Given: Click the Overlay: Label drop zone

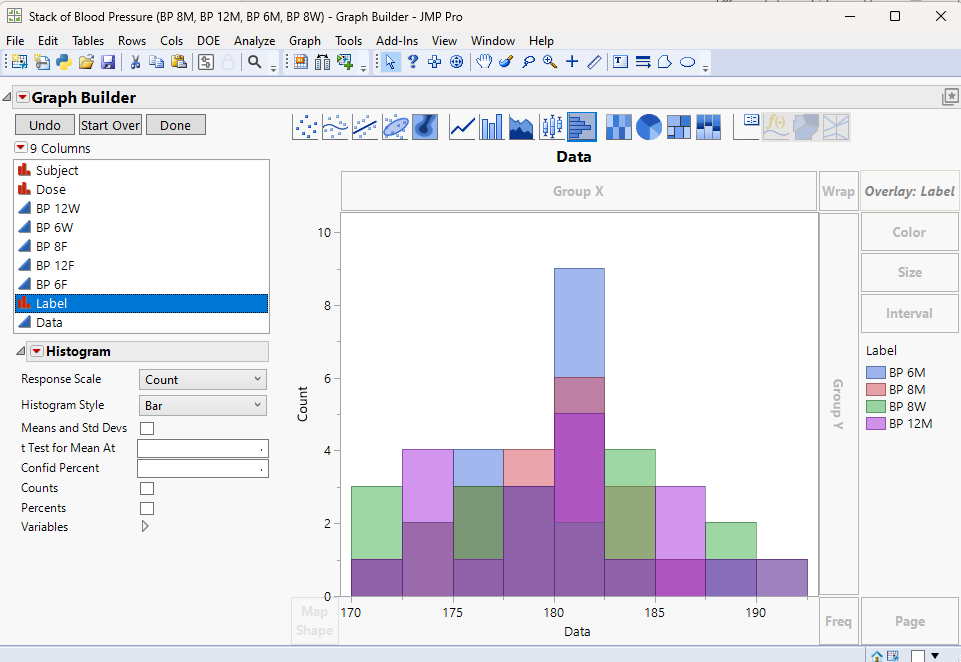Looking at the screenshot, I should tap(910, 191).
